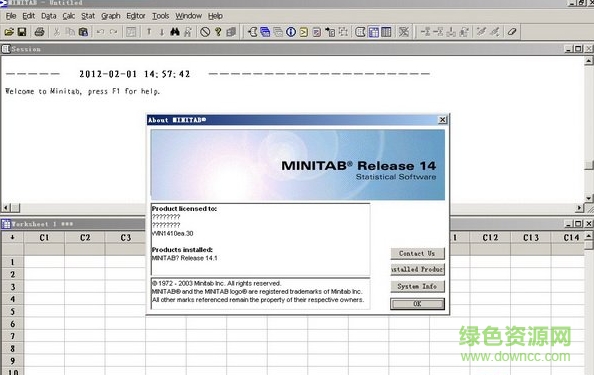
Task: Show the Session folder icon
Action: click(x=253, y=32)
